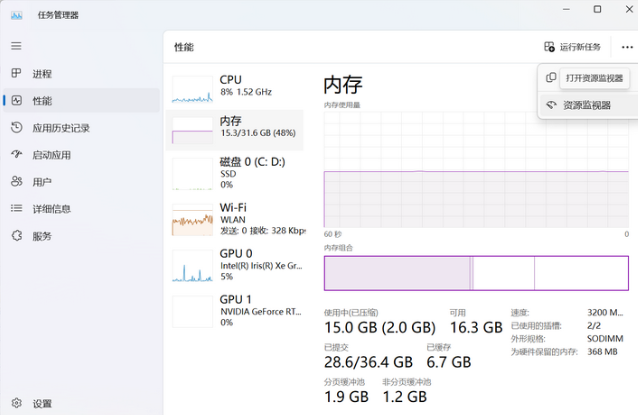This screenshot has height=415, width=638.
Task: Open 设置 gear icon at bottom
Action: tap(16, 403)
